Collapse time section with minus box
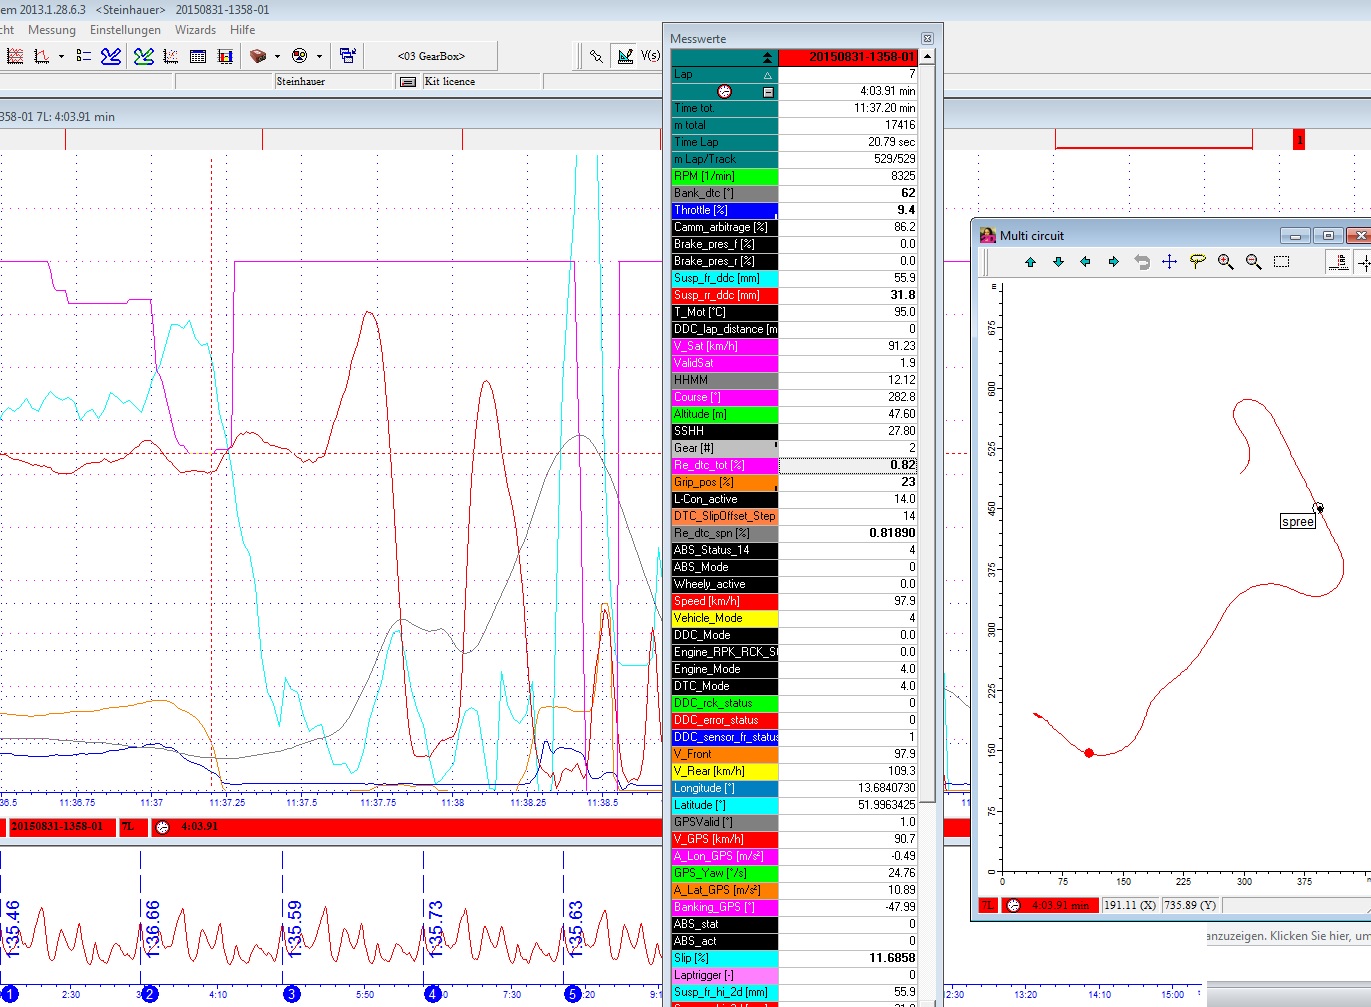 [x=768, y=92]
